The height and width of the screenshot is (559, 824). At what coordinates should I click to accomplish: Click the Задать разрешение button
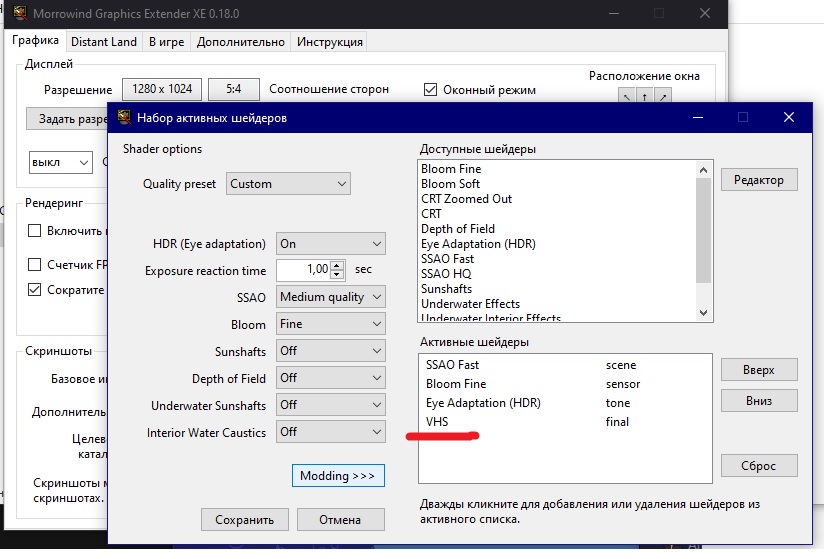pyautogui.click(x=67, y=119)
